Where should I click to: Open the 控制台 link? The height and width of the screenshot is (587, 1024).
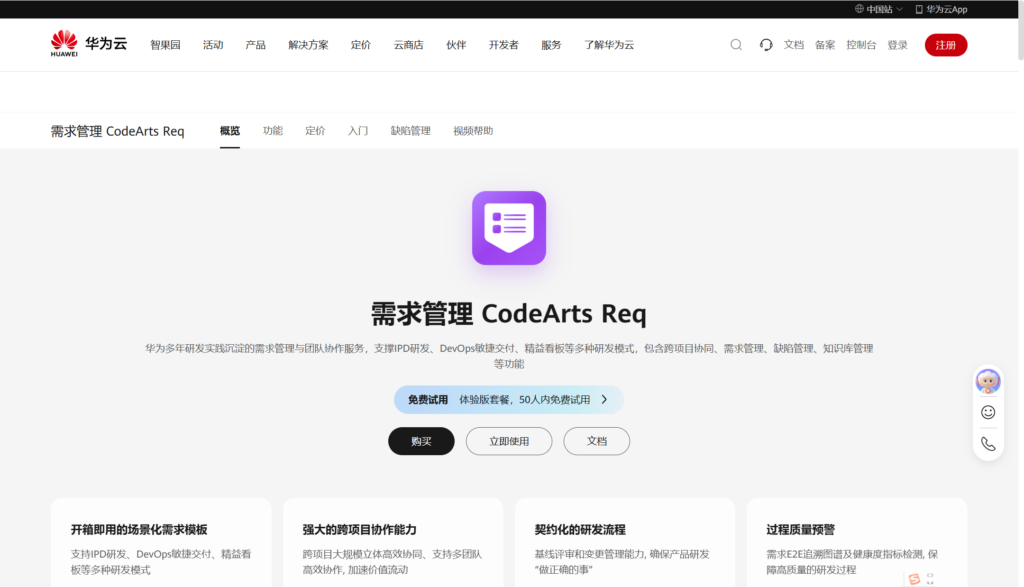coord(861,45)
